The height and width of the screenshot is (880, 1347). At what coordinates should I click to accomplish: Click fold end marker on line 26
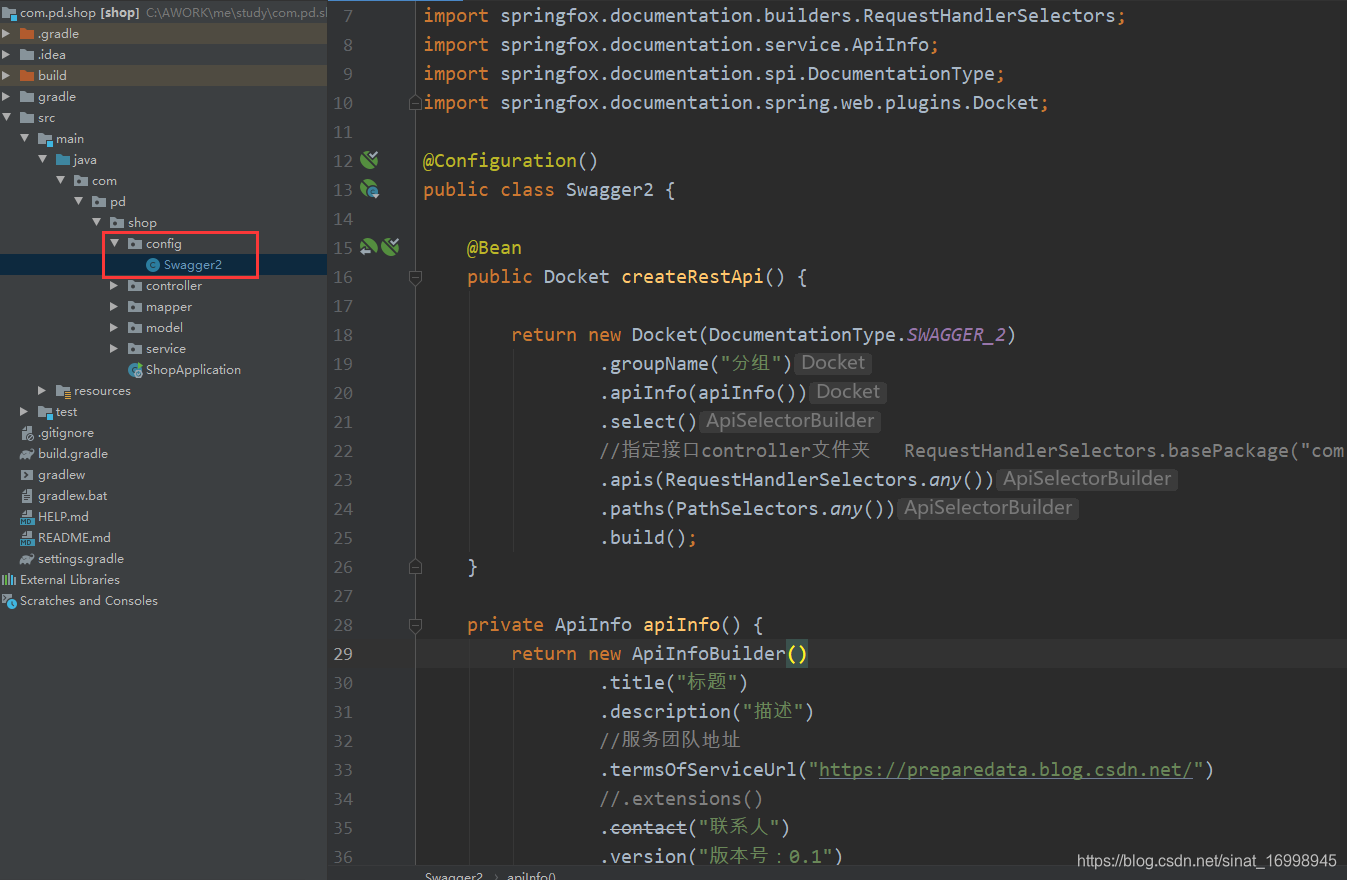(x=415, y=567)
